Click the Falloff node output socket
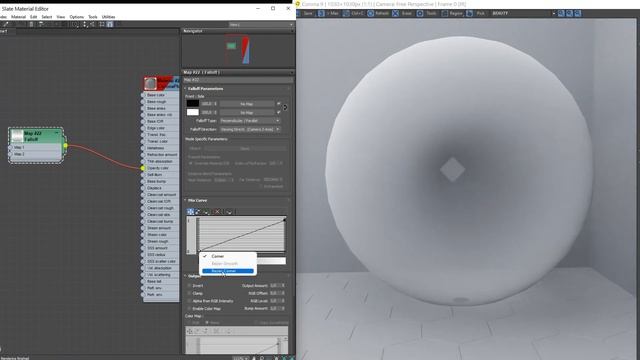This screenshot has width=640, height=360. (65, 146)
